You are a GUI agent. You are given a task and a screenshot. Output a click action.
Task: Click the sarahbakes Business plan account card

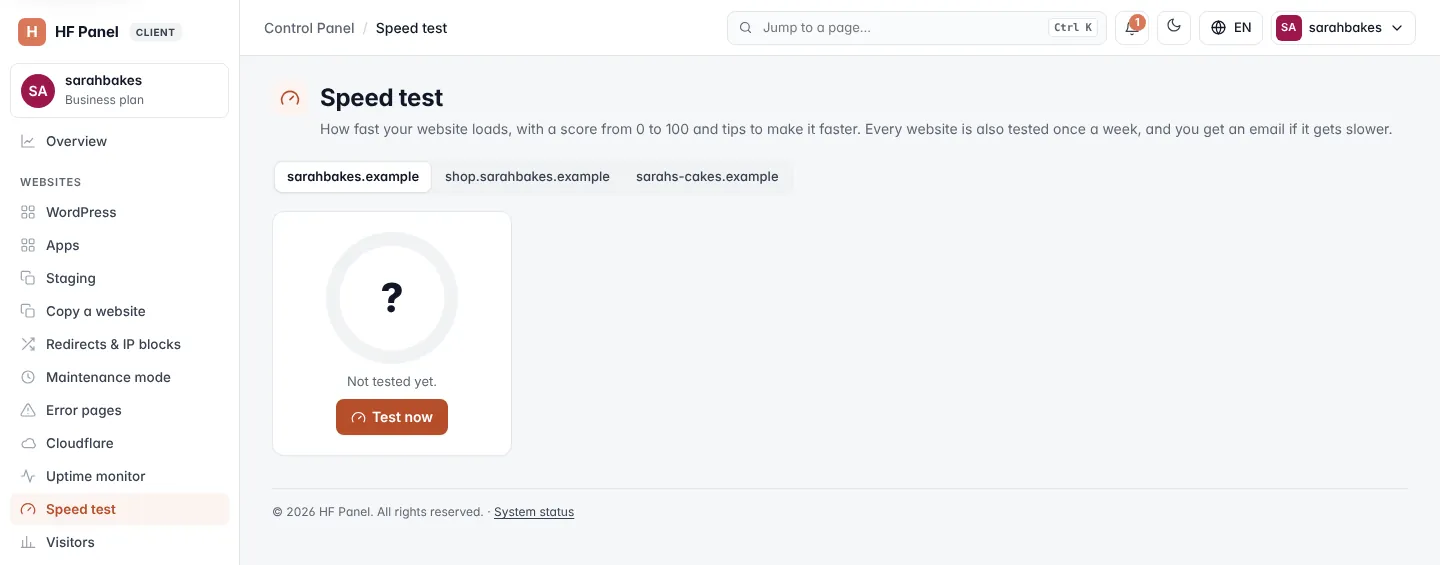120,90
